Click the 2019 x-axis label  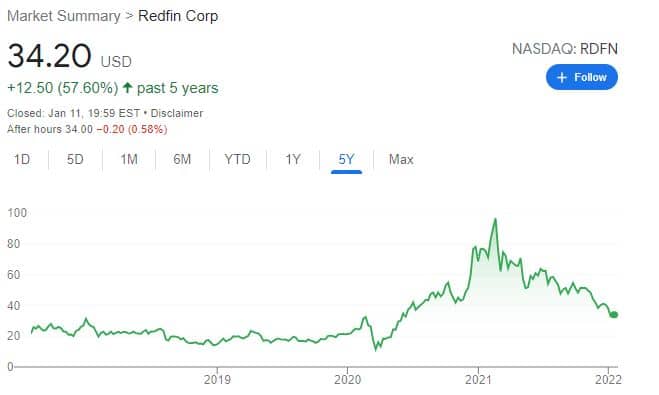(217, 379)
